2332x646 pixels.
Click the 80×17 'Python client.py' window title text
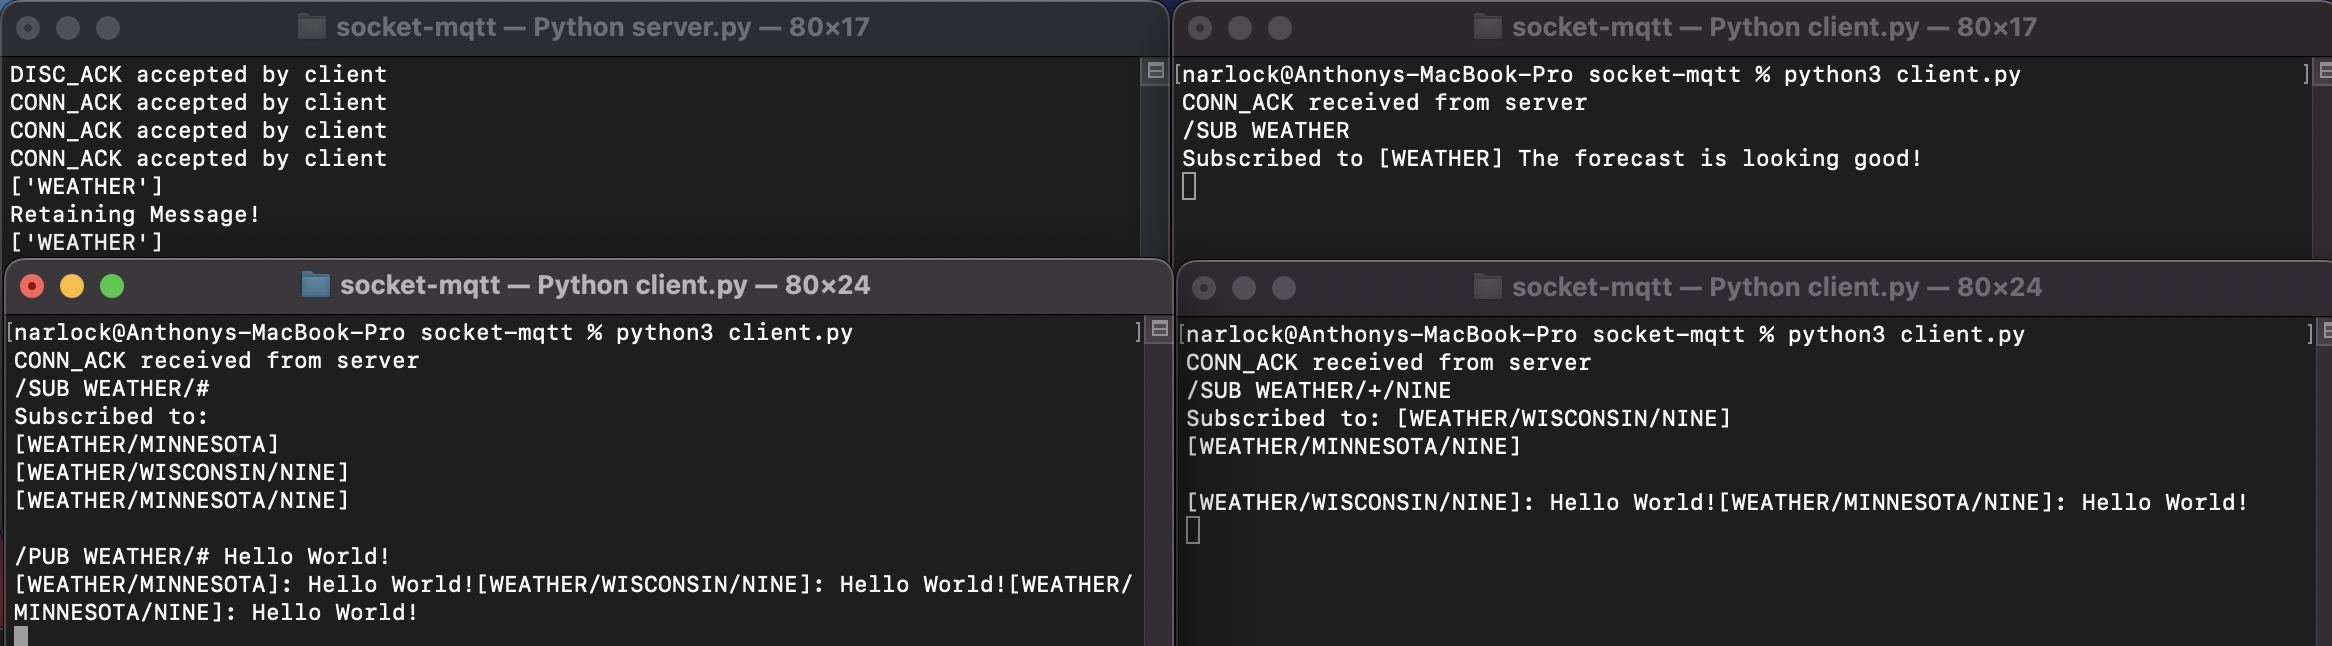click(x=1774, y=27)
